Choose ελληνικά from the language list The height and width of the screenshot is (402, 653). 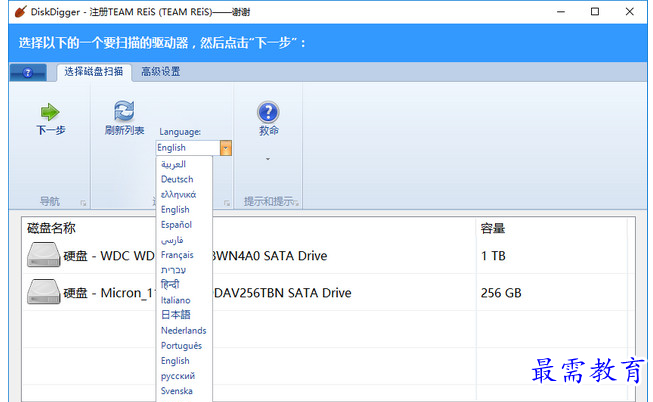pos(178,195)
